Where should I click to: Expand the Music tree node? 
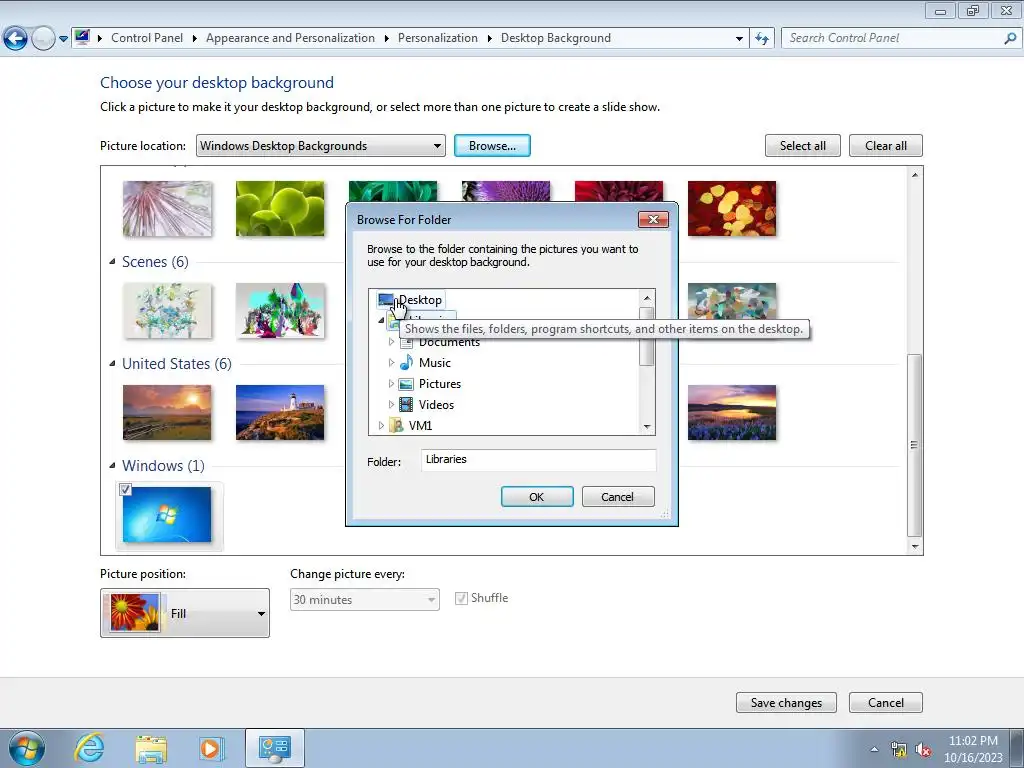391,362
